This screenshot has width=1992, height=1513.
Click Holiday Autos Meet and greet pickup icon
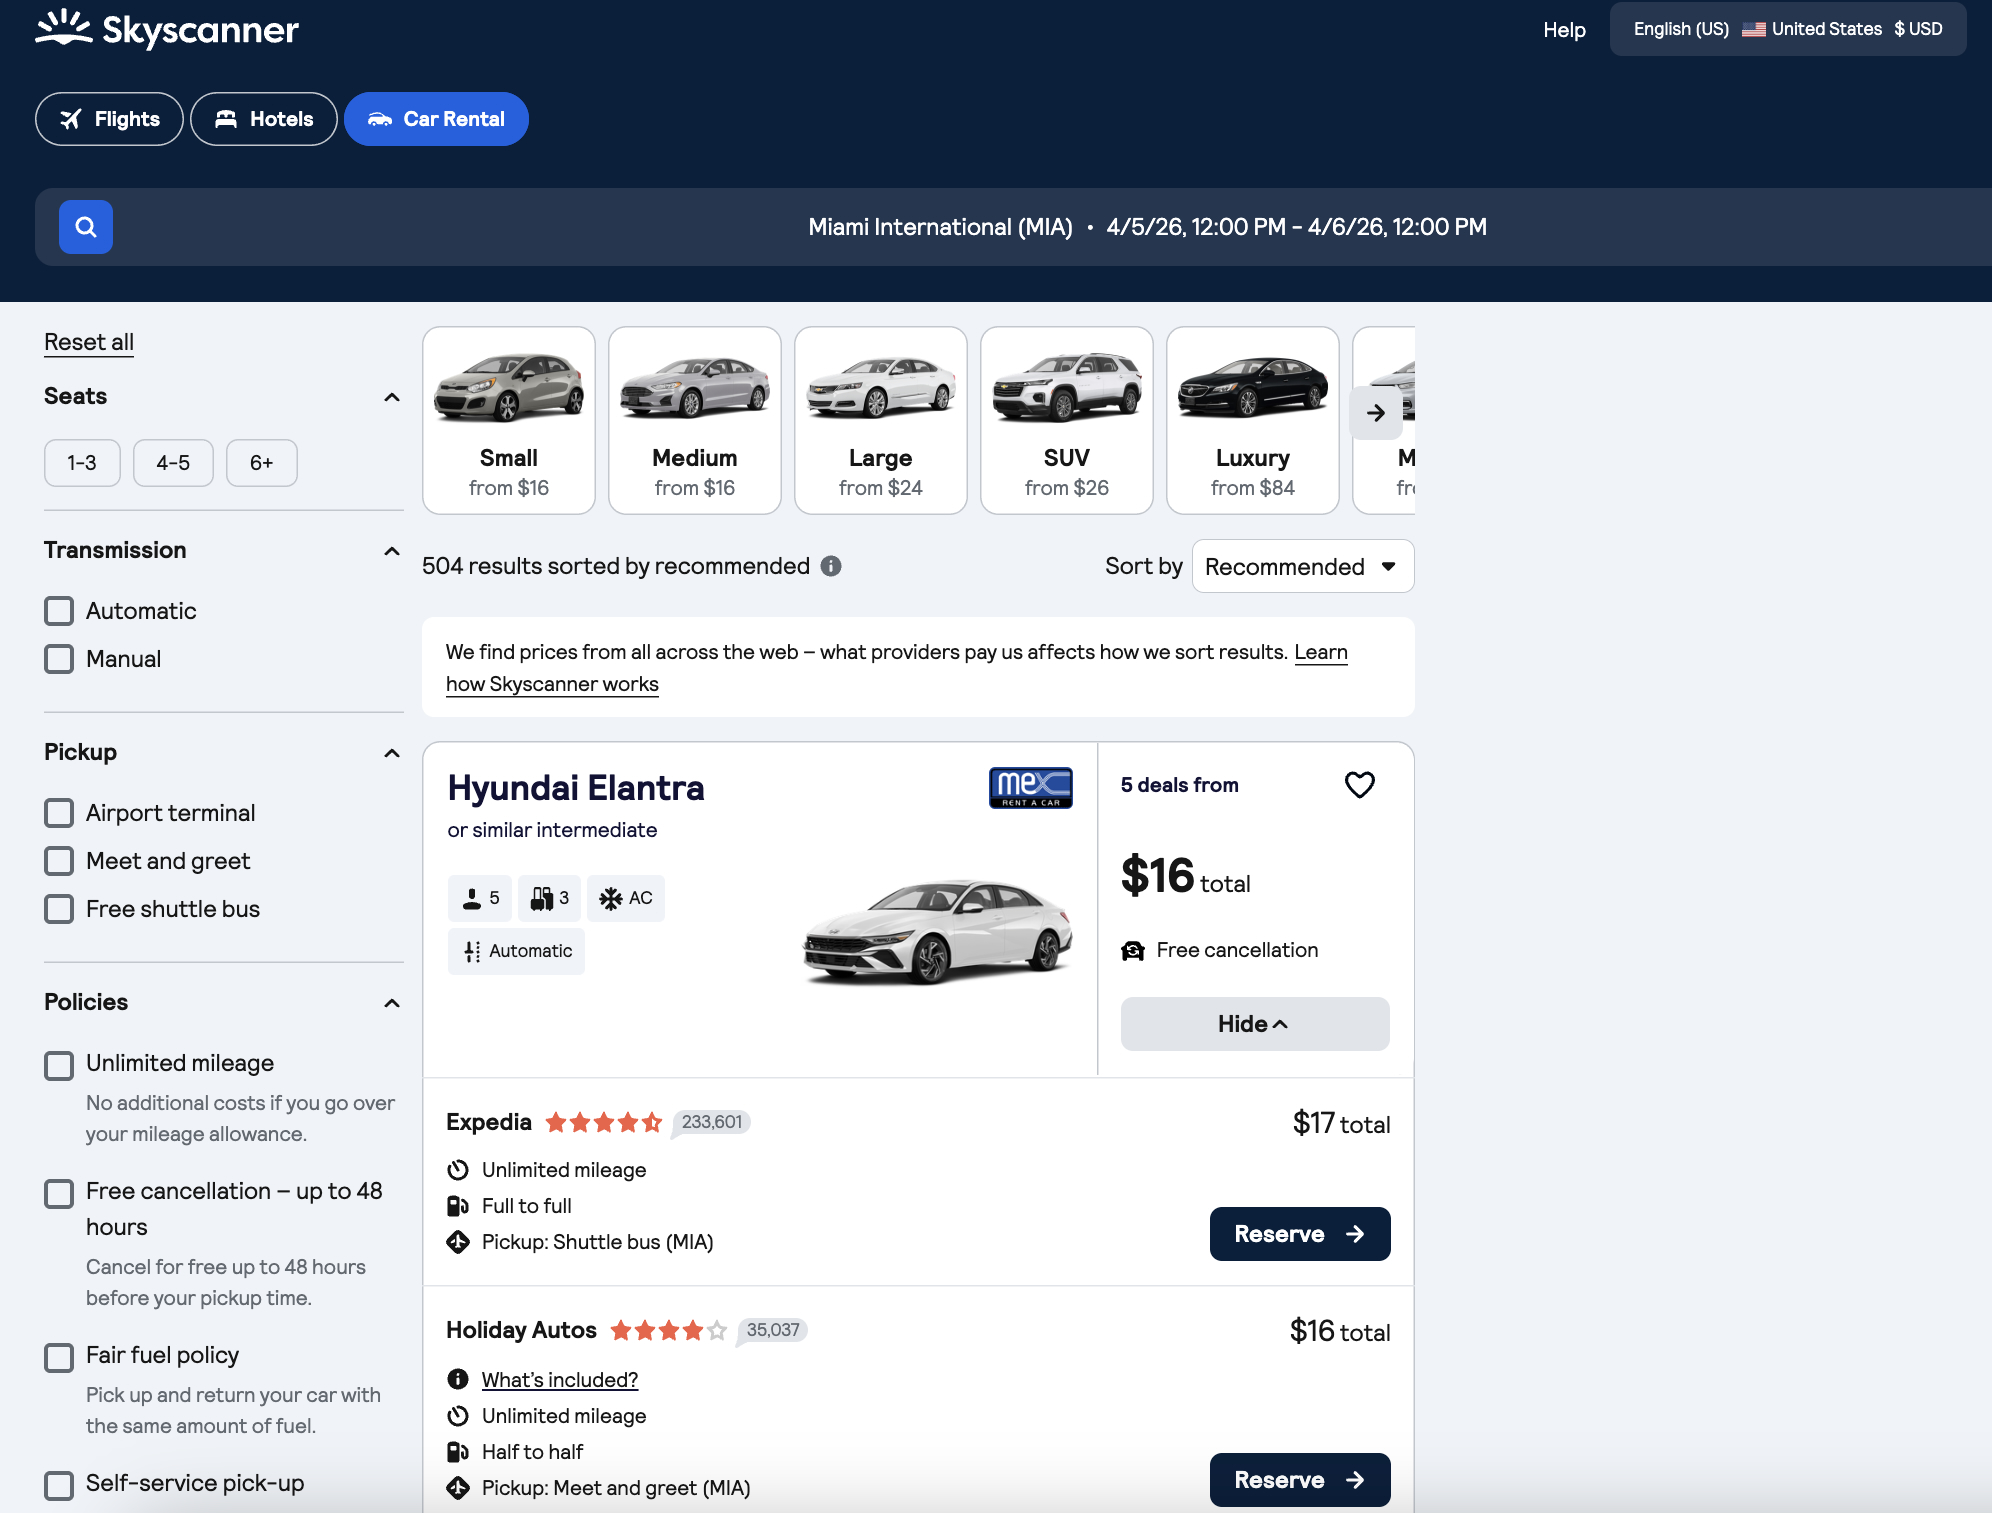(458, 1488)
